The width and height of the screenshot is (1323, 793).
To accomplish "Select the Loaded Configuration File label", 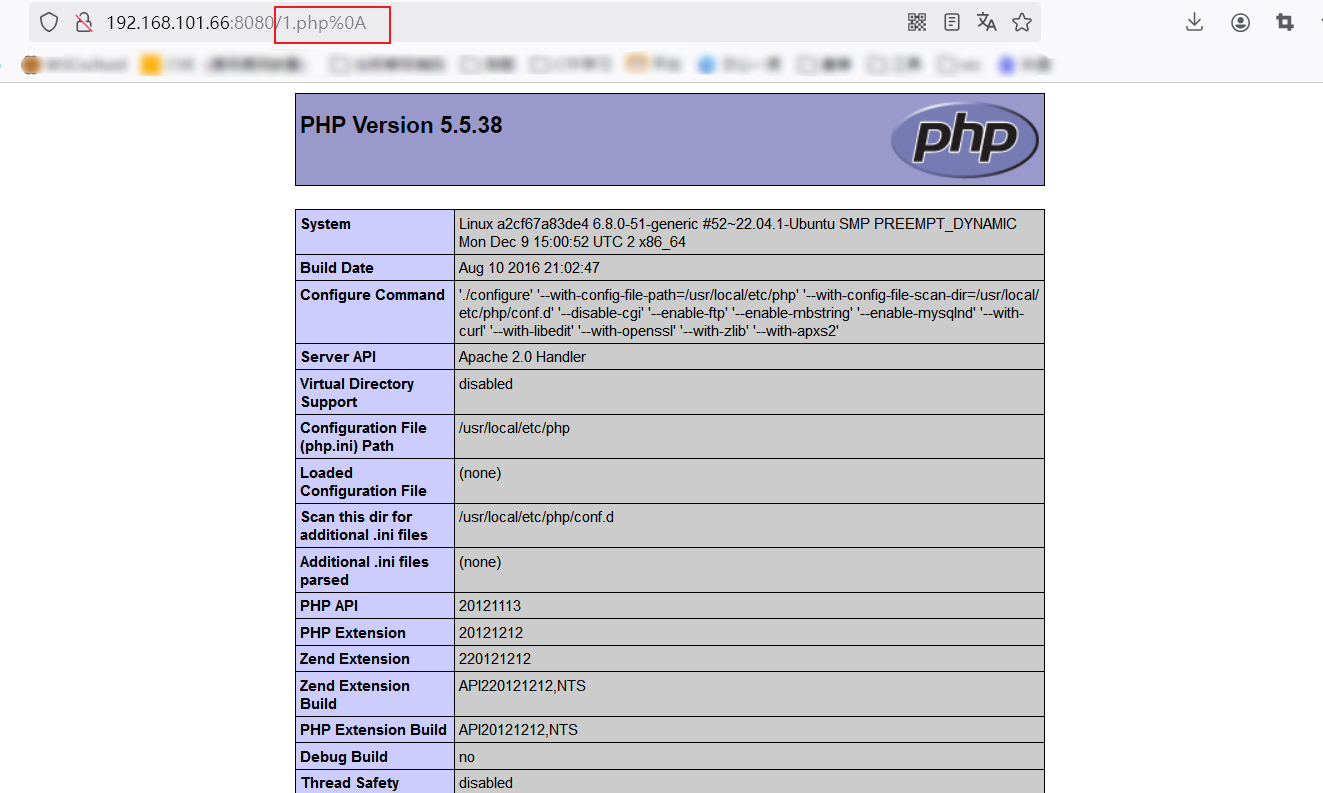I will [363, 482].
